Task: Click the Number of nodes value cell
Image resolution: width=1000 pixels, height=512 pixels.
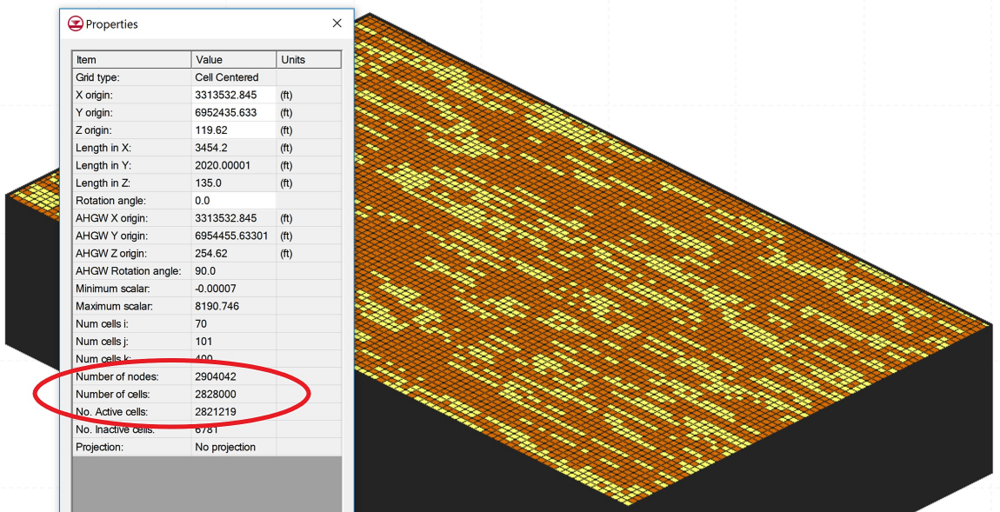Action: click(233, 377)
